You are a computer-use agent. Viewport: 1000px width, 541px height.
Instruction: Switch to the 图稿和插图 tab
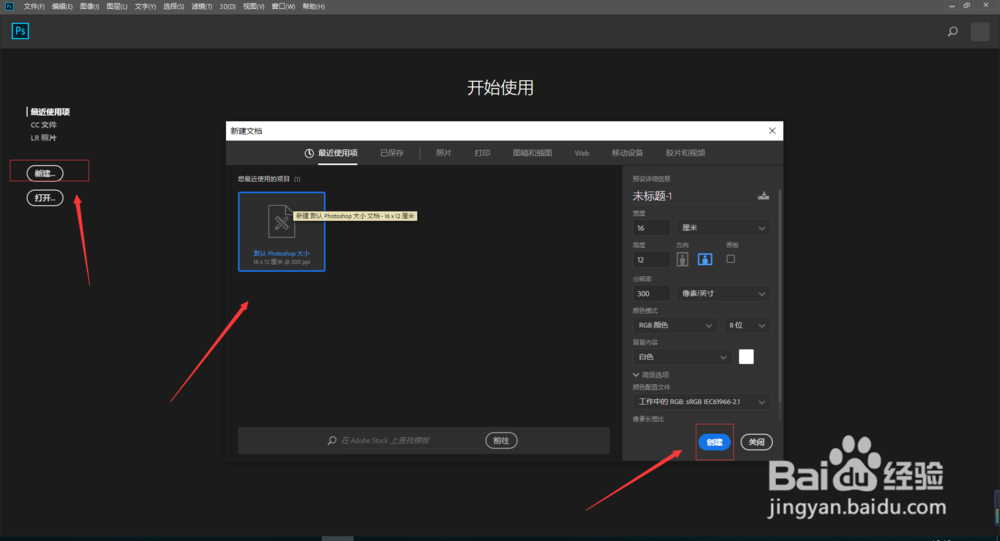[533, 153]
